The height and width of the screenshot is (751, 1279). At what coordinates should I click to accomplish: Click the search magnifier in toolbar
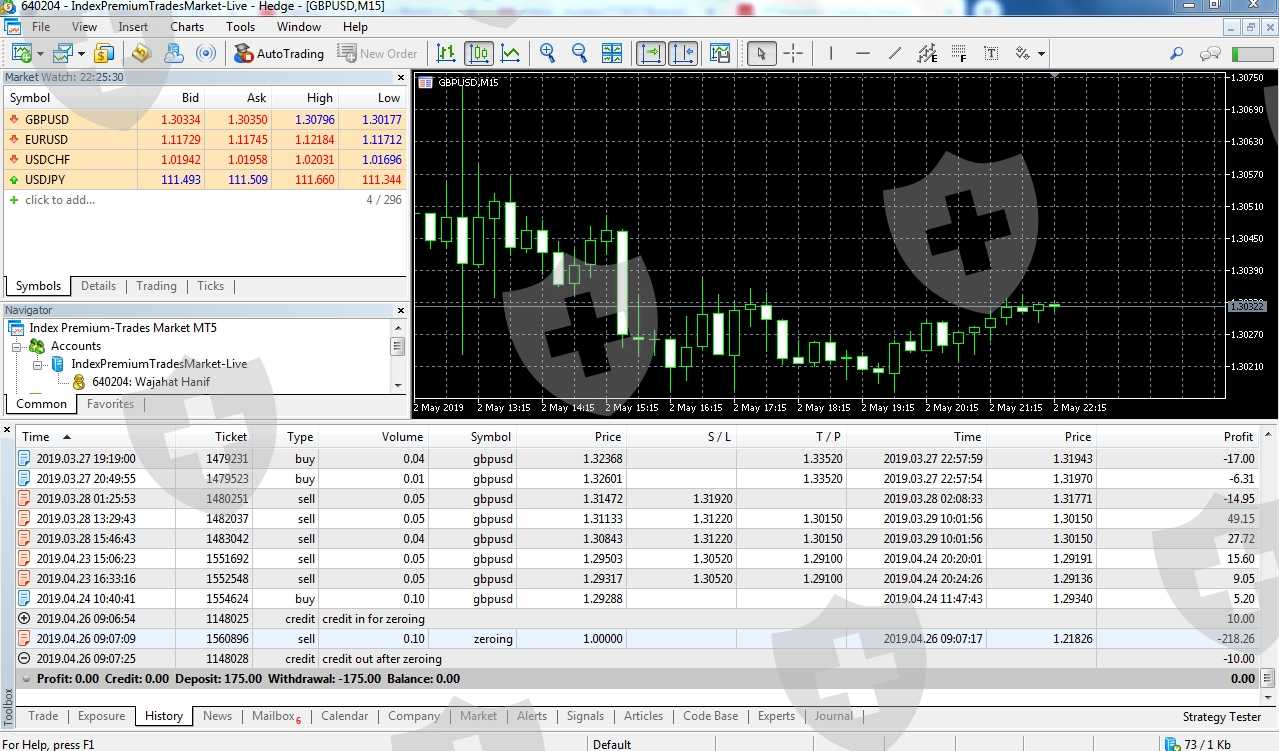[1177, 54]
